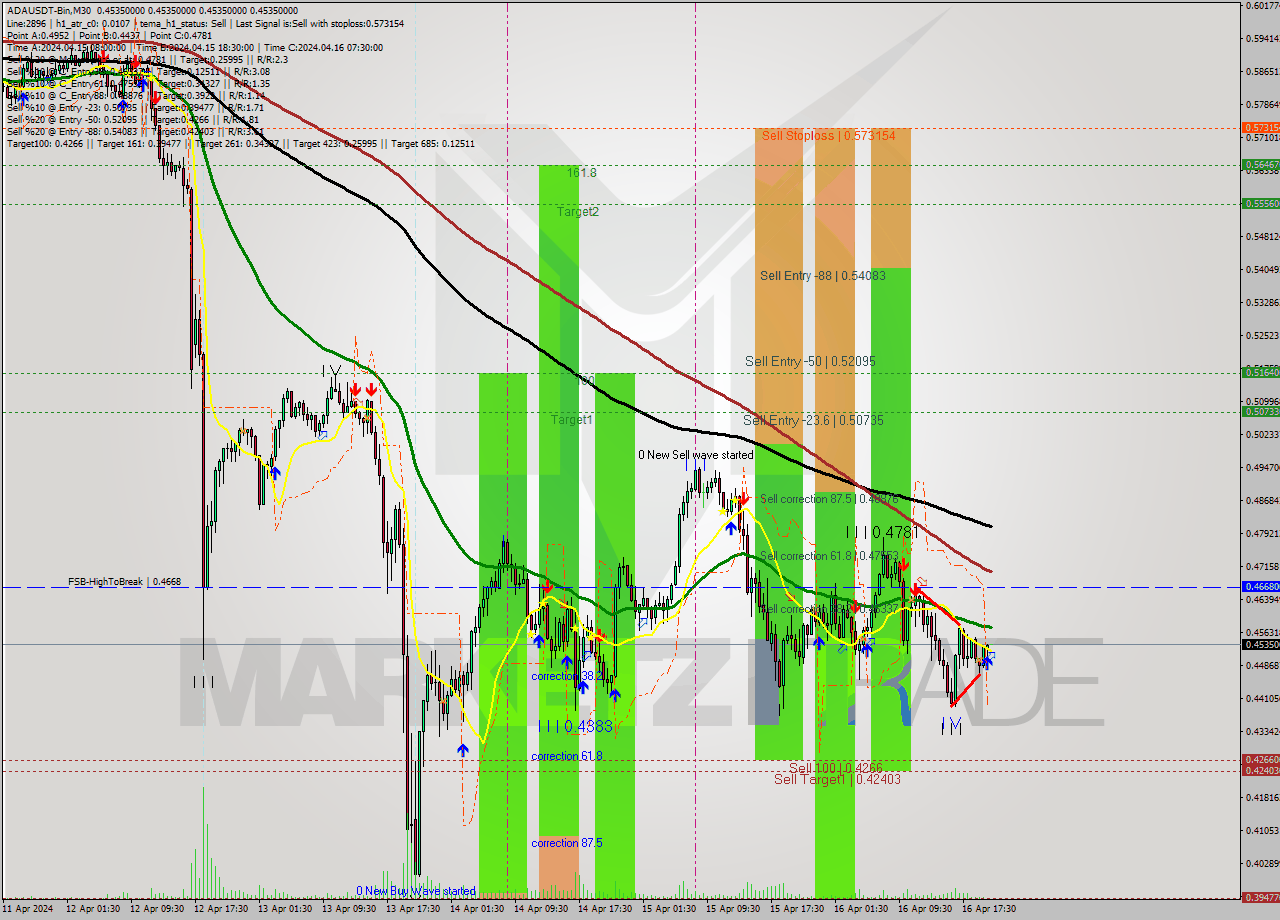Click the '12 Apr 09:30' time label
The image size is (1280, 920).
[157, 909]
